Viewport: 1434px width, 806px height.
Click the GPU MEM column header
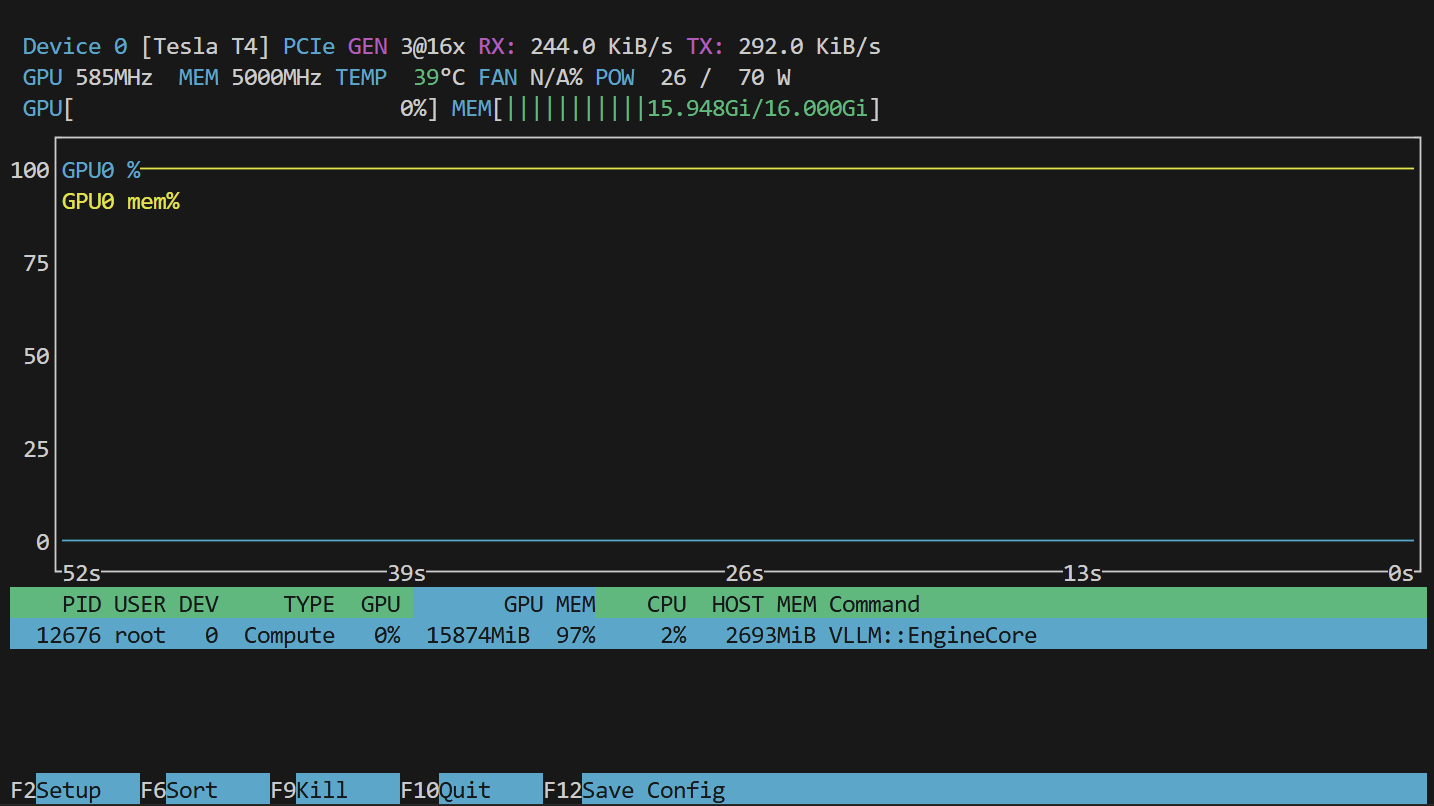pyautogui.click(x=549, y=604)
